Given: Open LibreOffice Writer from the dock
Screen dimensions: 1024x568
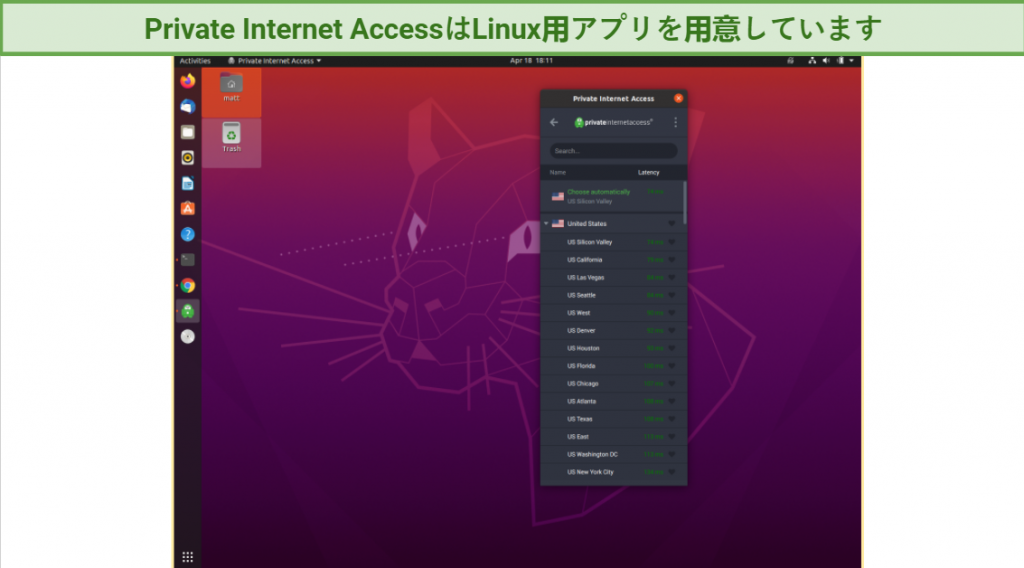Looking at the screenshot, I should click(187, 183).
